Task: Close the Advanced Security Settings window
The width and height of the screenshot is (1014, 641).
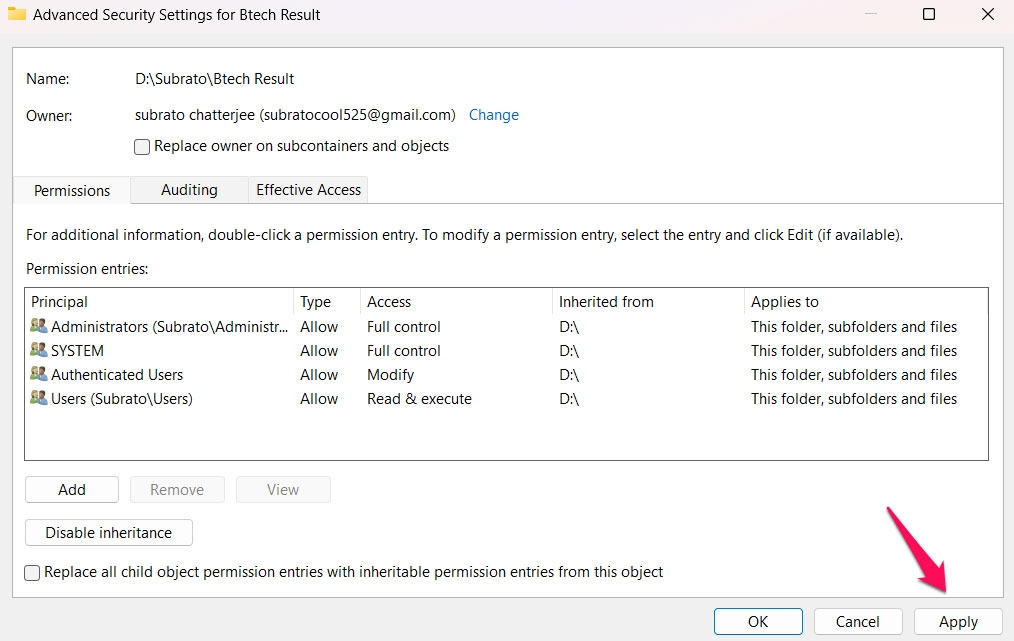Action: (987, 14)
